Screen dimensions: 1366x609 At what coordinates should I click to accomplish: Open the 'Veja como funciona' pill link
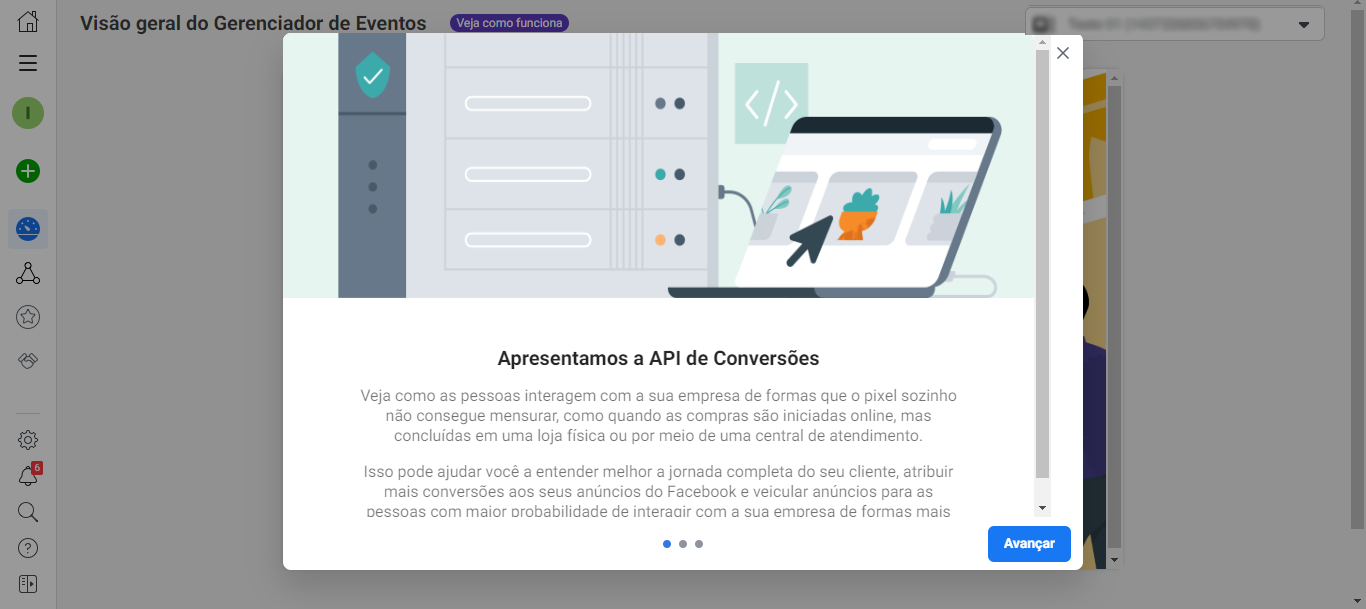[510, 23]
